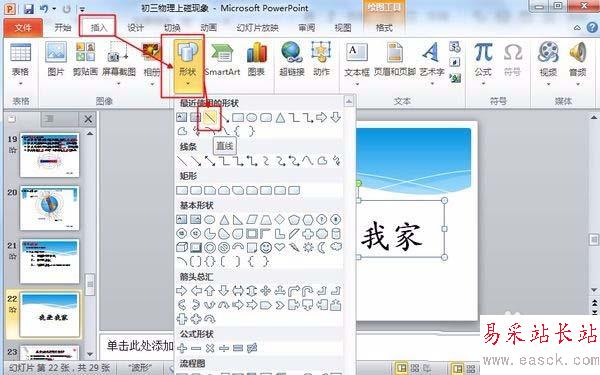
Task: Switch to the 设计 design tab
Action: pos(135,28)
